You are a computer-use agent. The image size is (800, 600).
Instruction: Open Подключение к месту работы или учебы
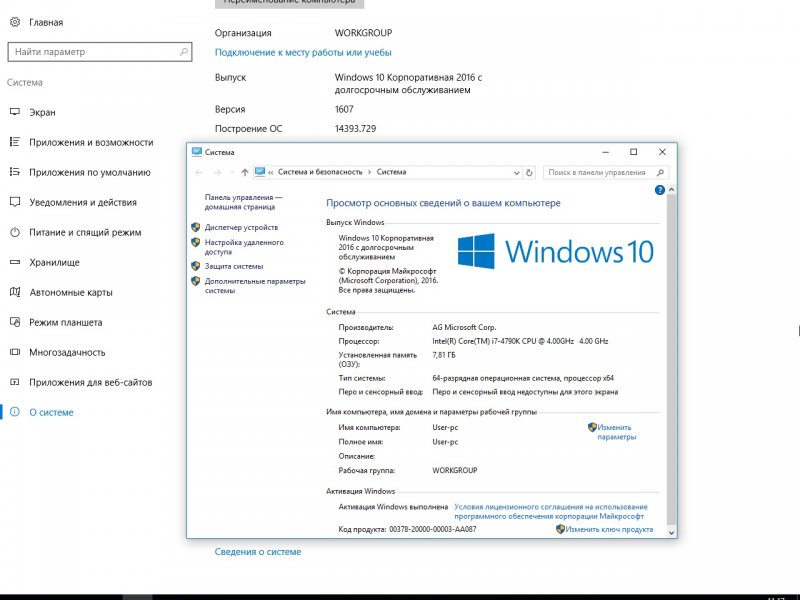coord(303,53)
